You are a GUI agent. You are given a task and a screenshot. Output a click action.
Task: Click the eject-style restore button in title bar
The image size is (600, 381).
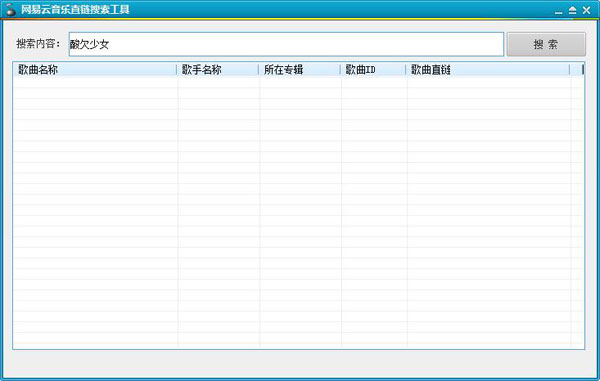[x=572, y=10]
